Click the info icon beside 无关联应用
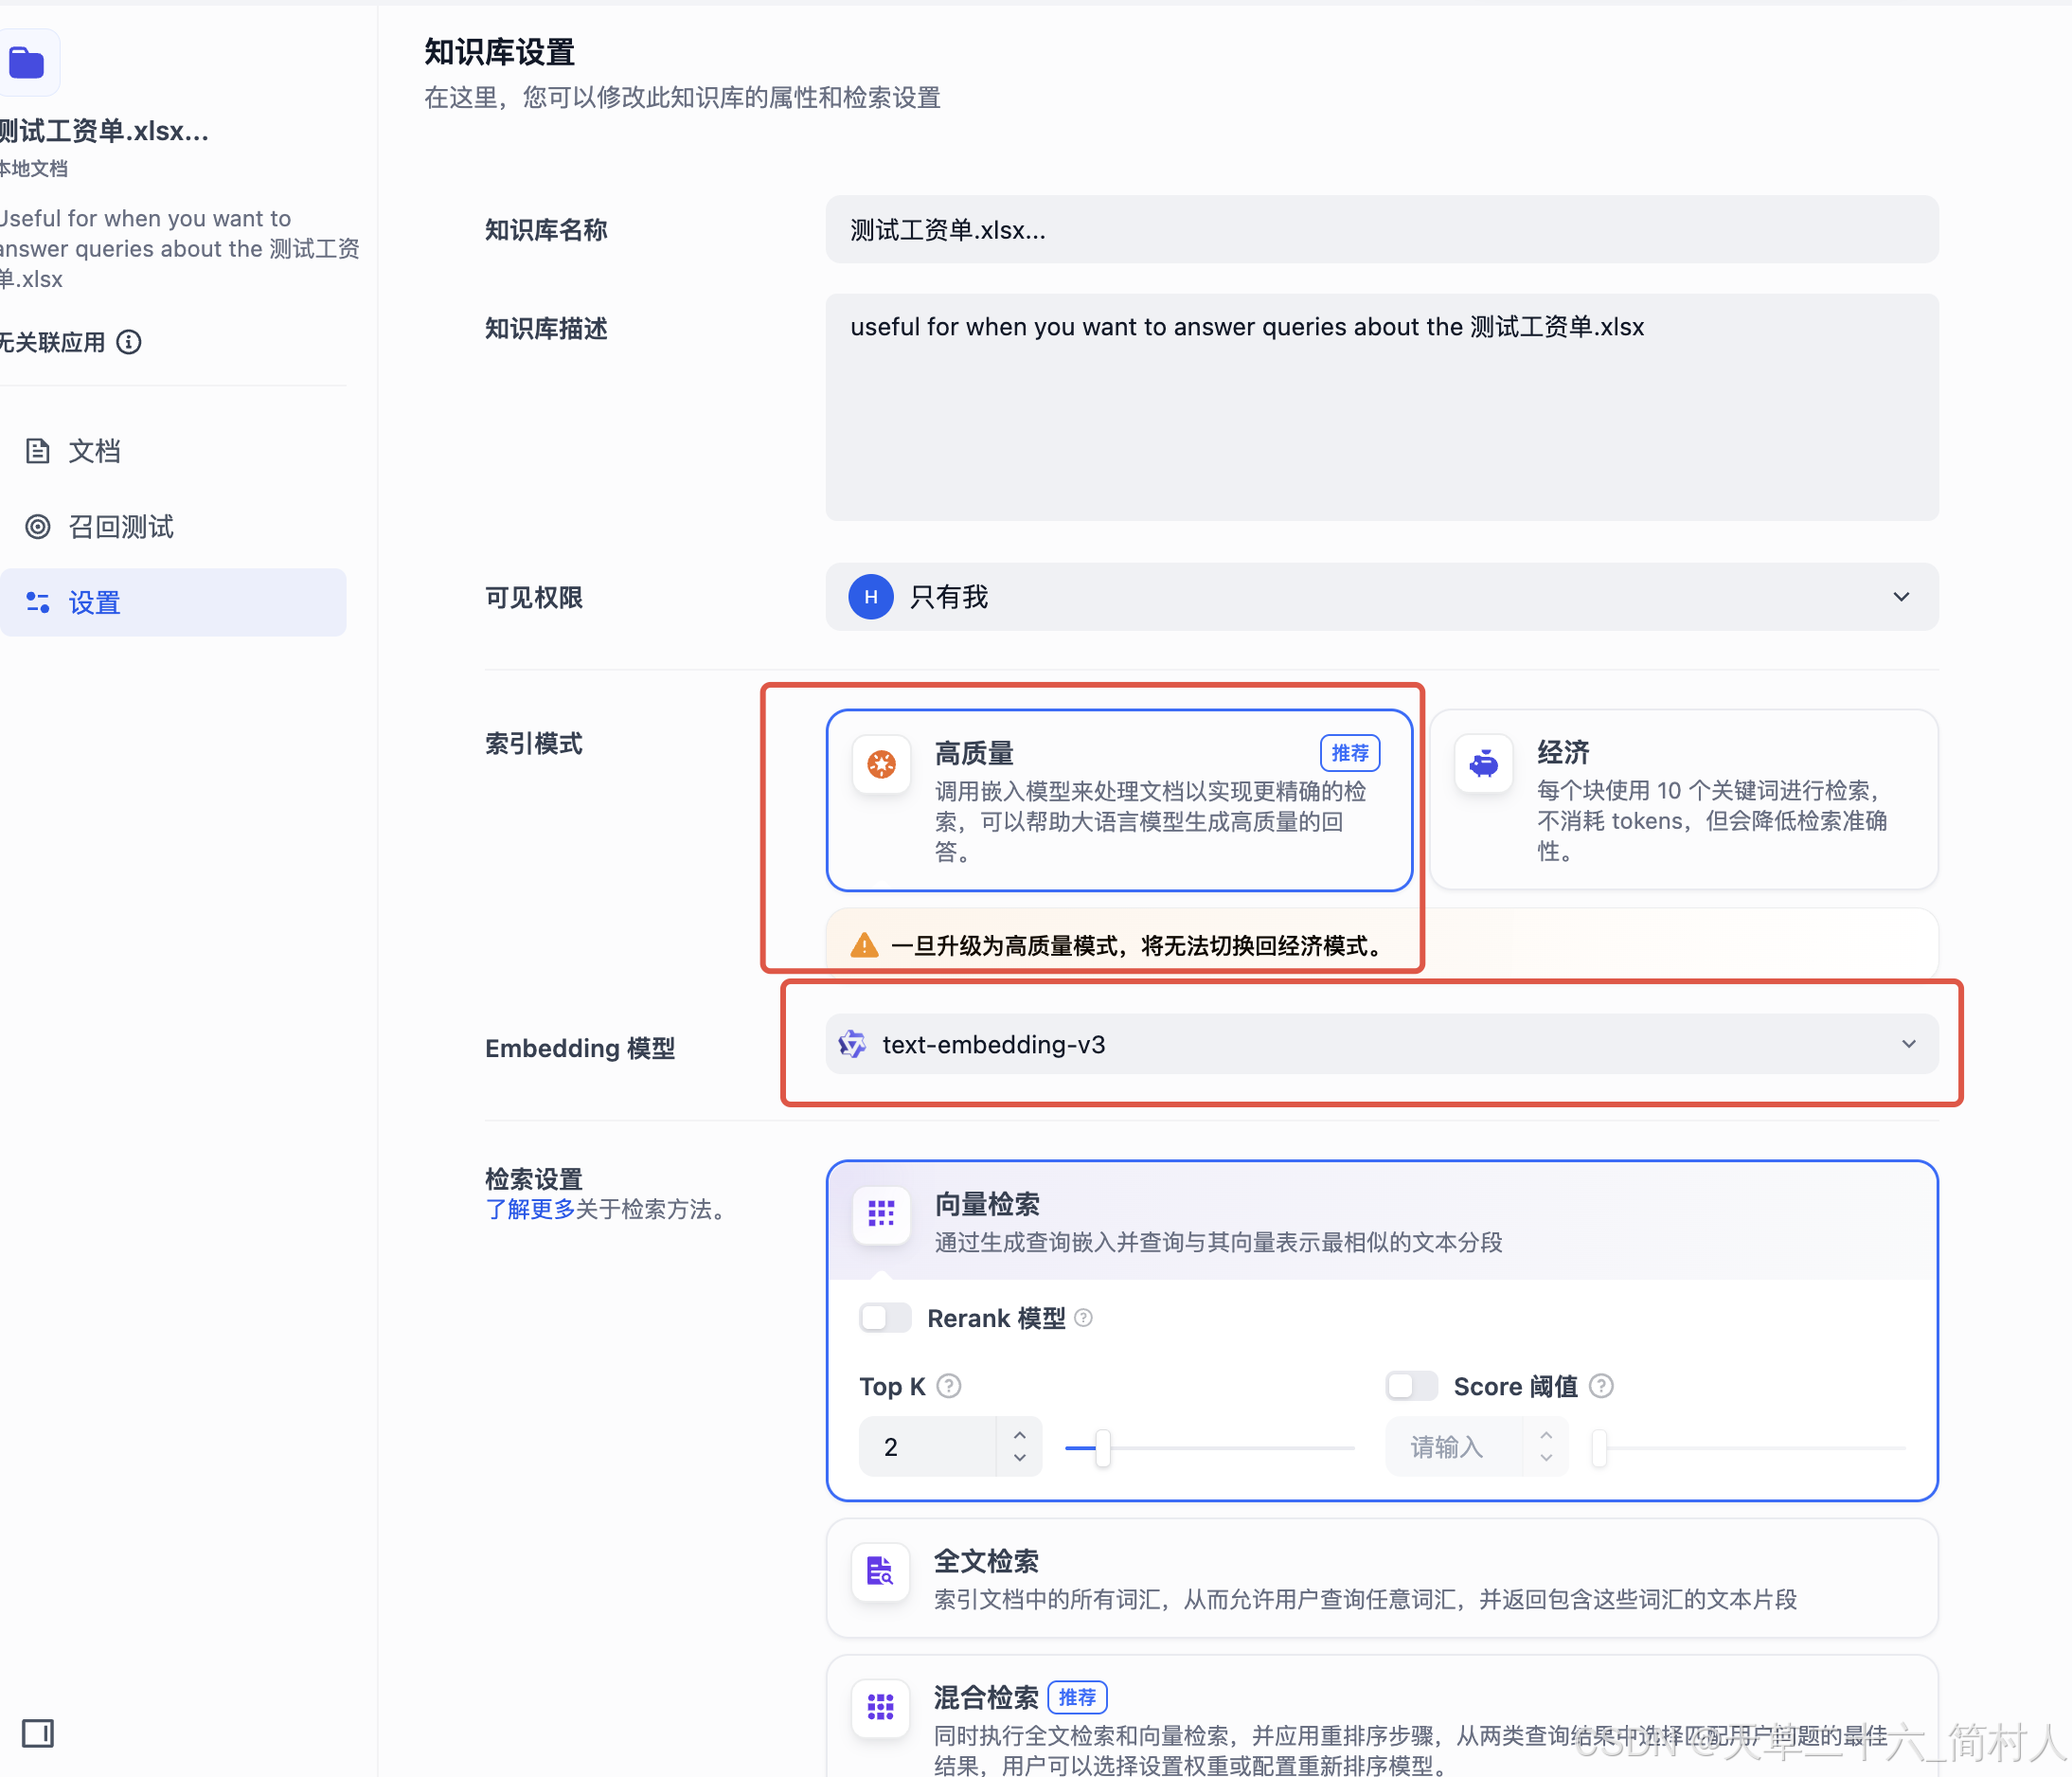 pyautogui.click(x=129, y=342)
